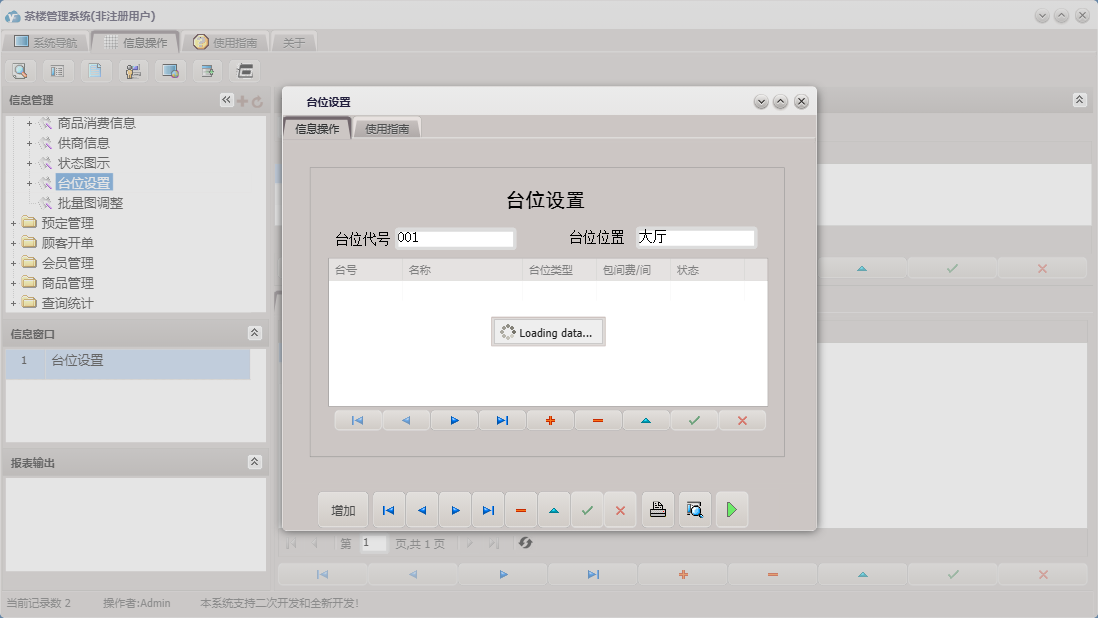Expand the 商品消费信息 tree node
The height and width of the screenshot is (618, 1098).
[x=29, y=123]
